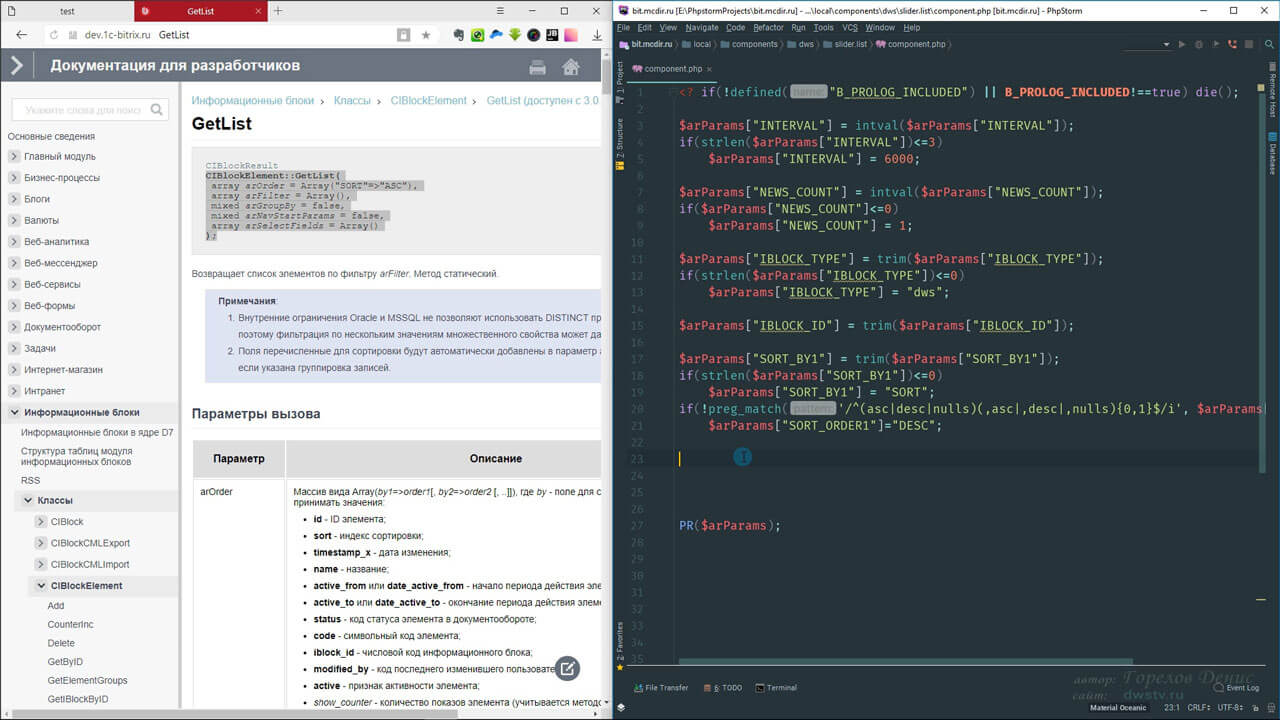Open PhpStorm Navigate menu
1280x720 pixels.
702,28
